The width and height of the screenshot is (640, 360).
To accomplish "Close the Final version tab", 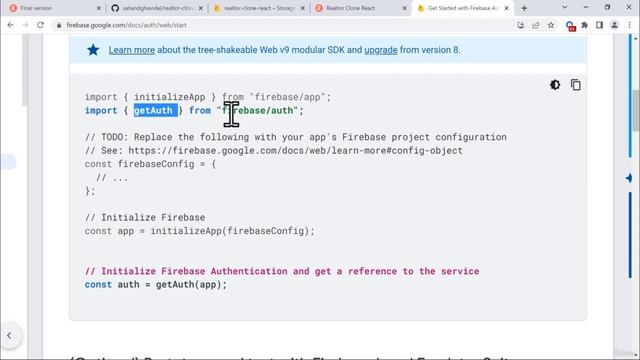I will (x=98, y=8).
